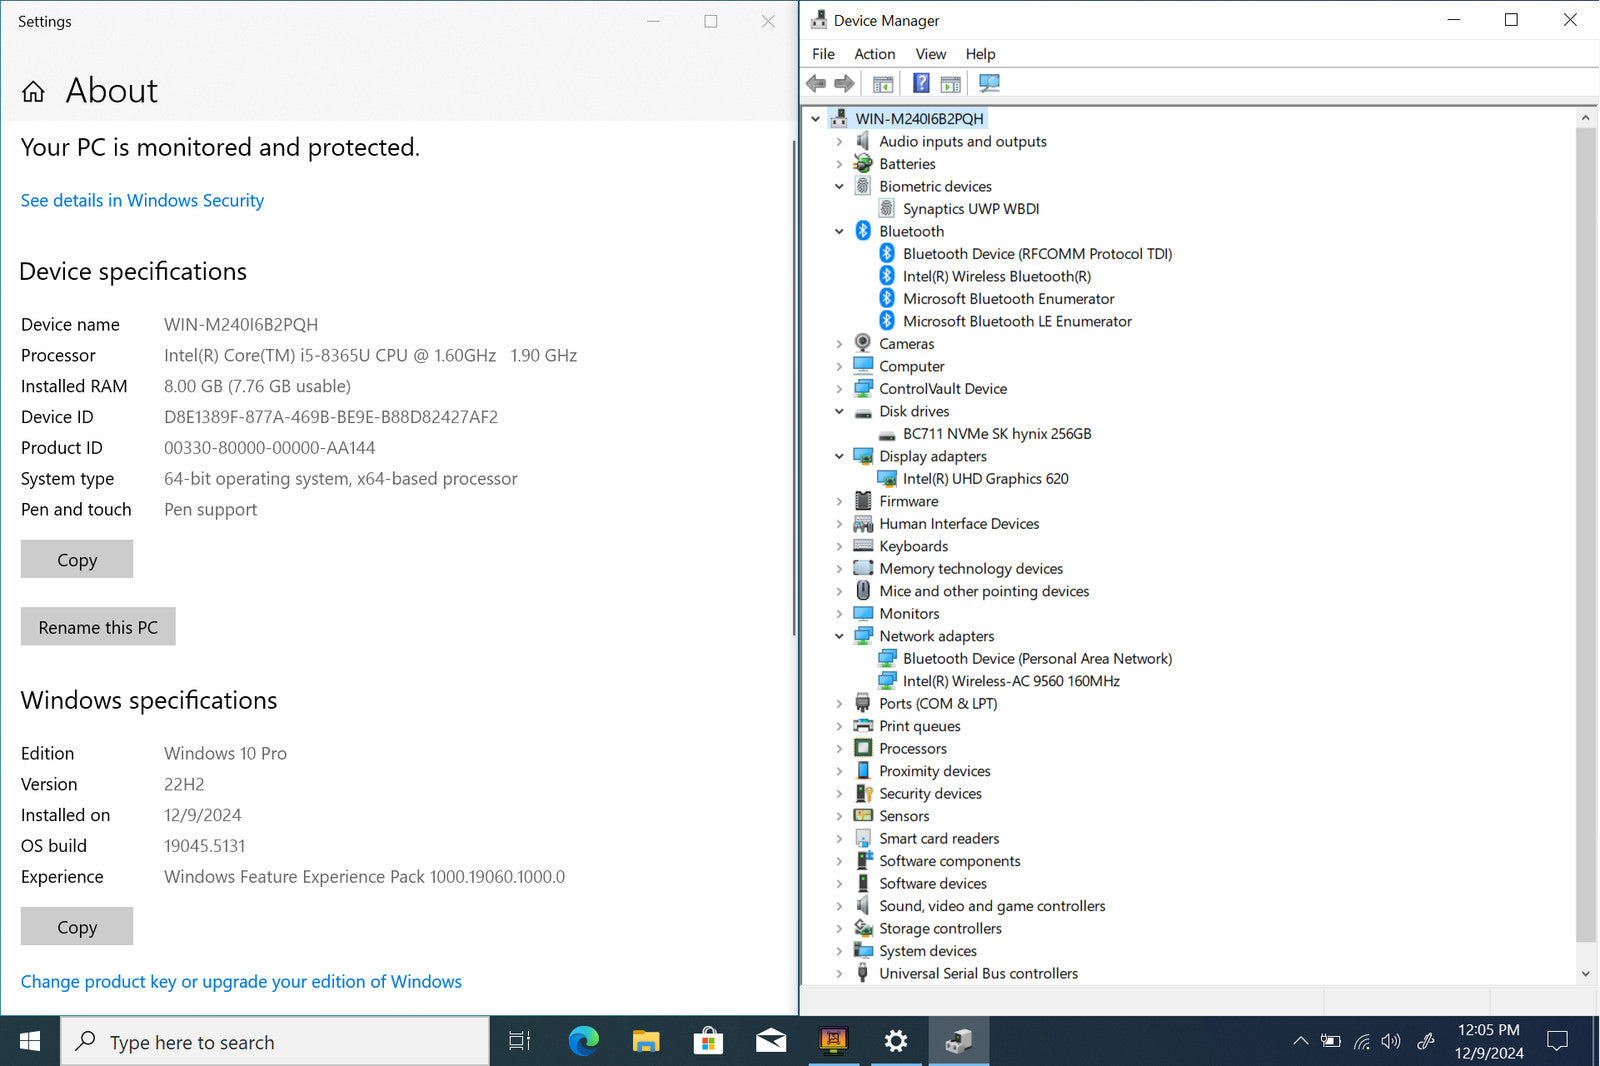Screen dimensions: 1600x1066
Task: Collapse the Biometric devices node
Action: (839, 186)
